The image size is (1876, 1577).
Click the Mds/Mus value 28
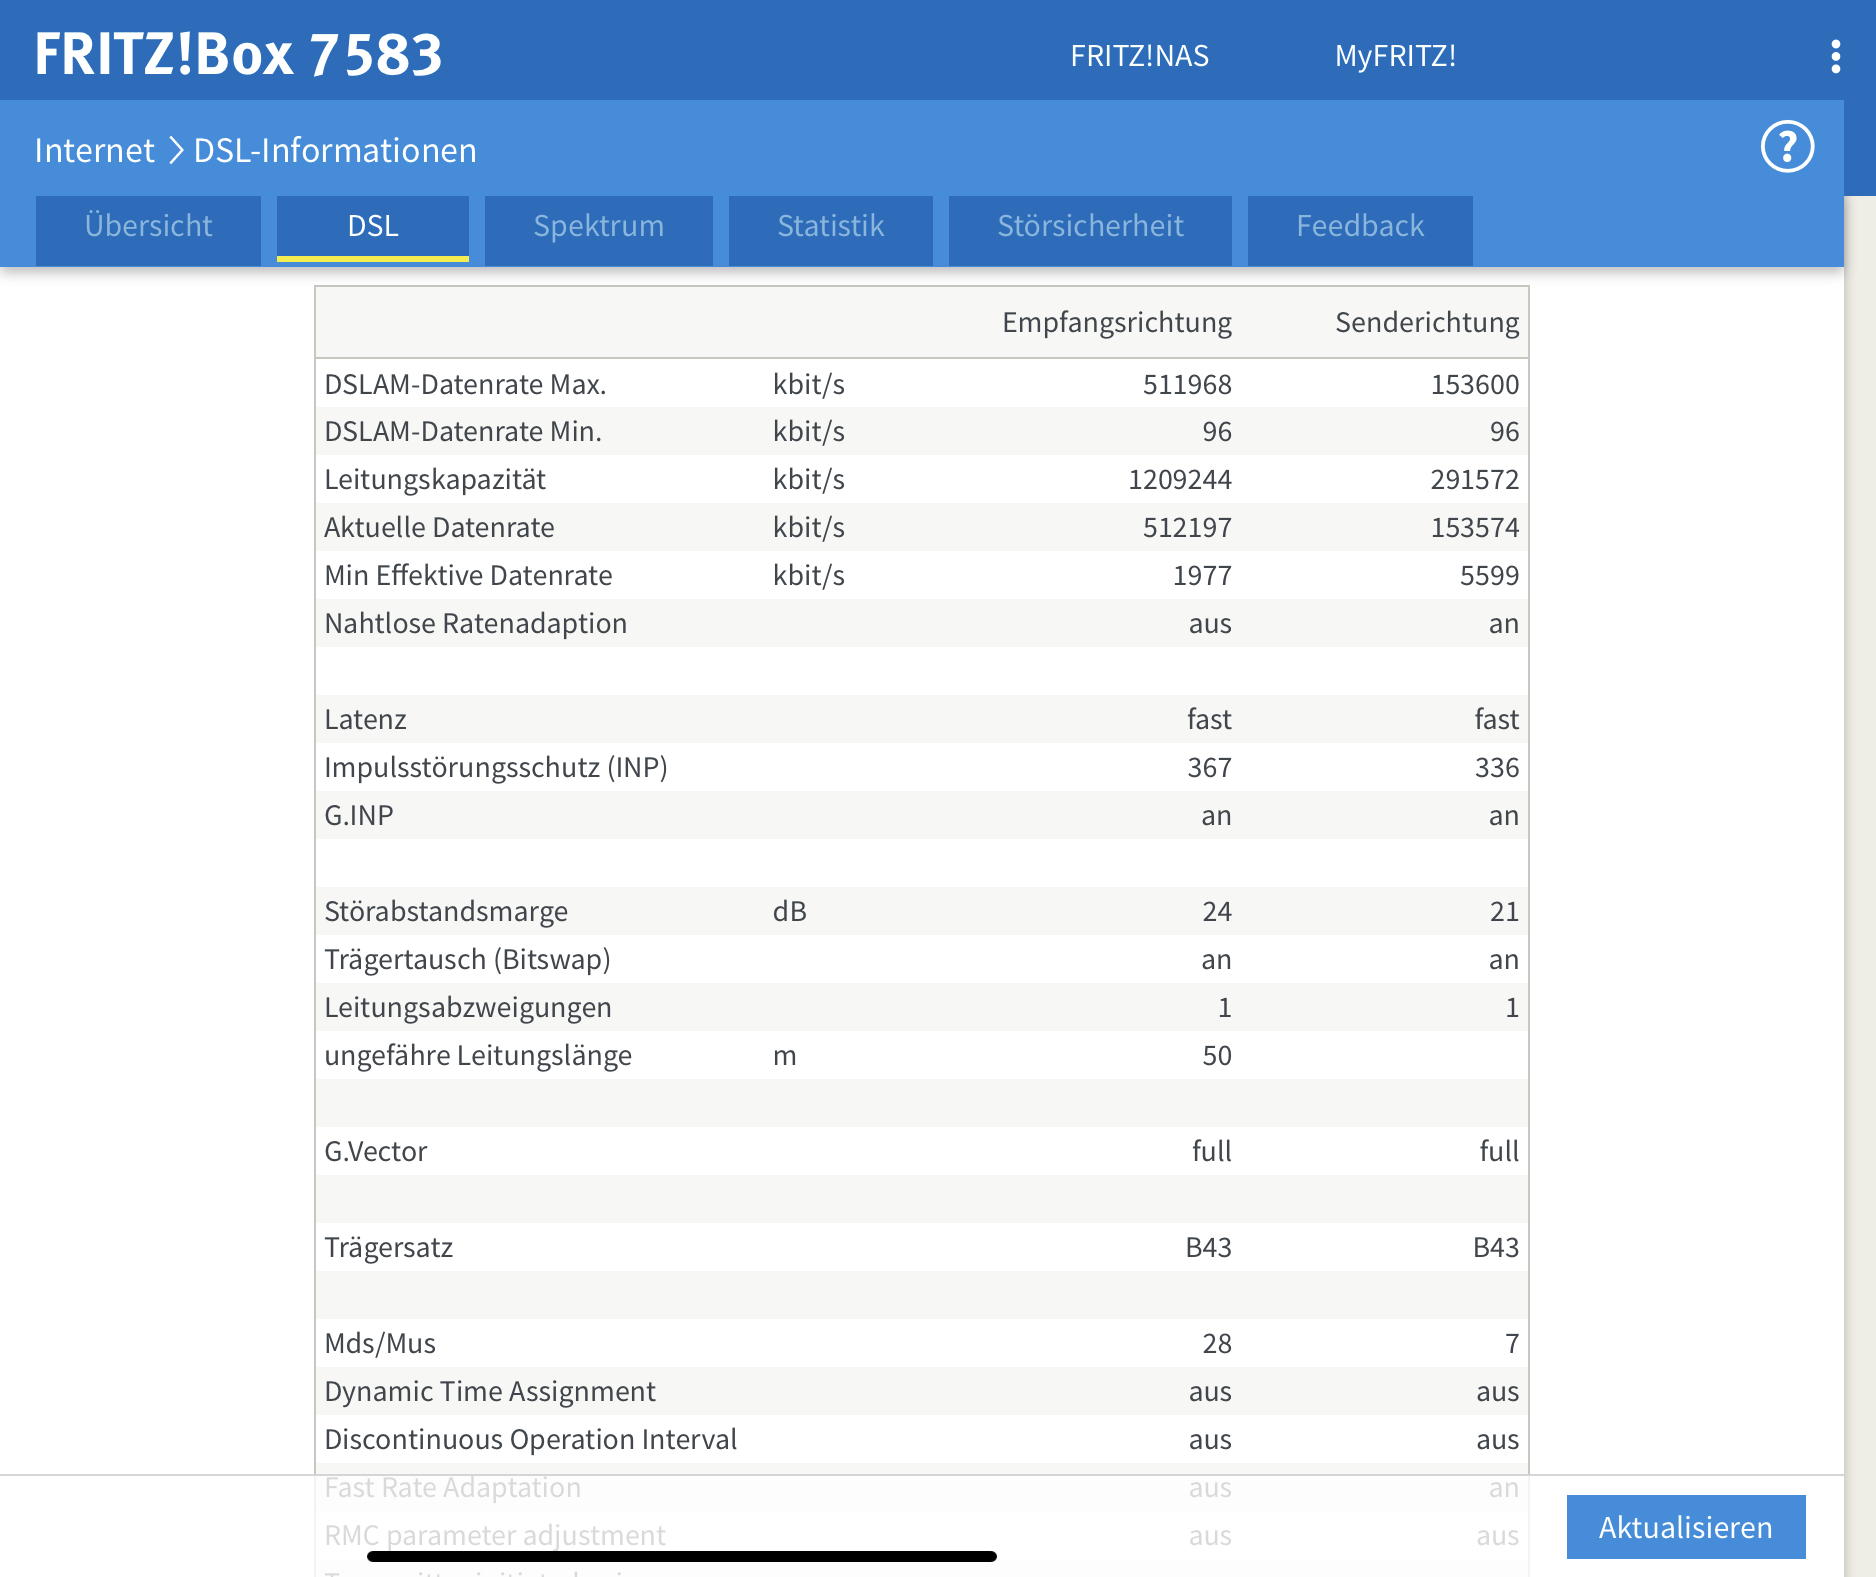point(1217,1343)
